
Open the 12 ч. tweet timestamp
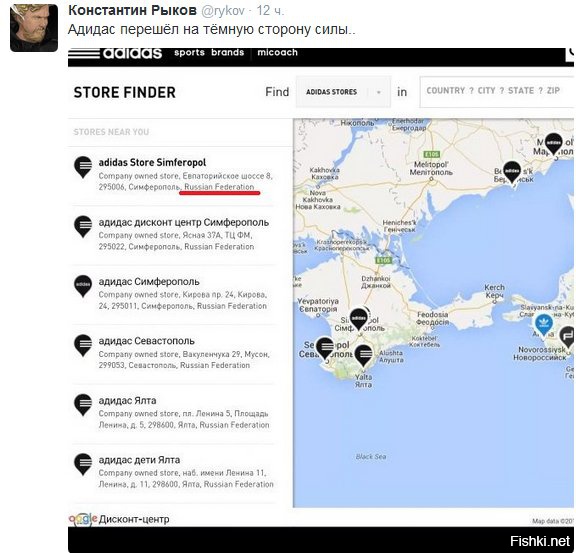click(270, 11)
